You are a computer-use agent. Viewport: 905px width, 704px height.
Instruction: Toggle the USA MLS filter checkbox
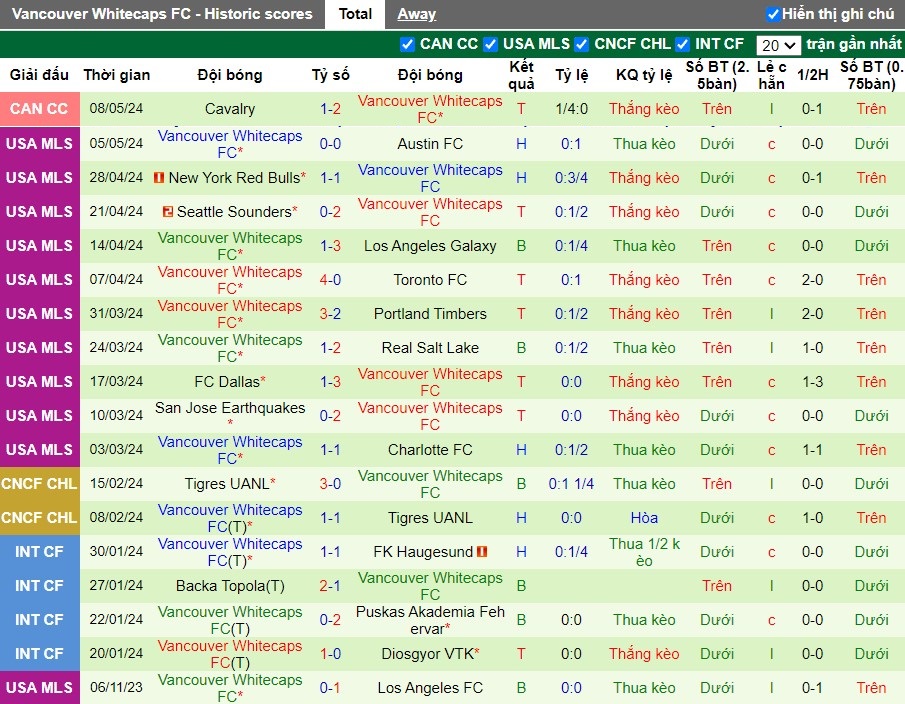point(491,44)
